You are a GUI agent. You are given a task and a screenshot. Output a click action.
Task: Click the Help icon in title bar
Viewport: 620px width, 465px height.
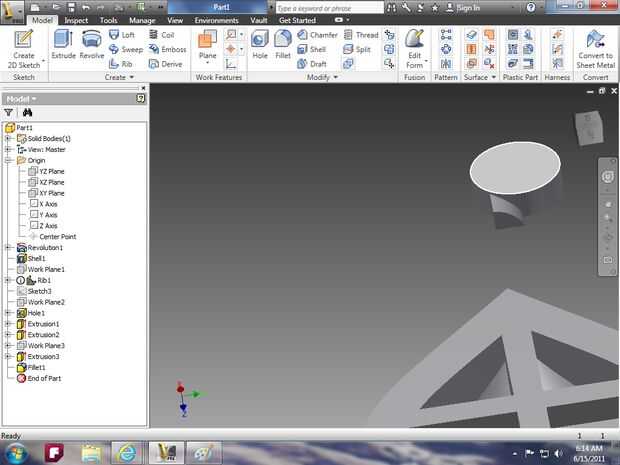[531, 8]
